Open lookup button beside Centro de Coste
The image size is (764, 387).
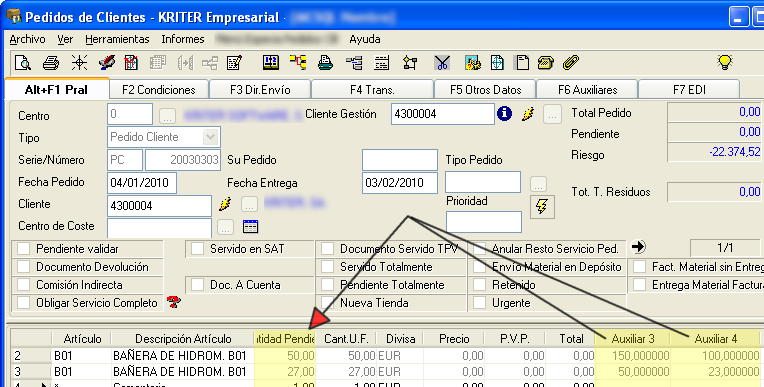click(x=226, y=227)
